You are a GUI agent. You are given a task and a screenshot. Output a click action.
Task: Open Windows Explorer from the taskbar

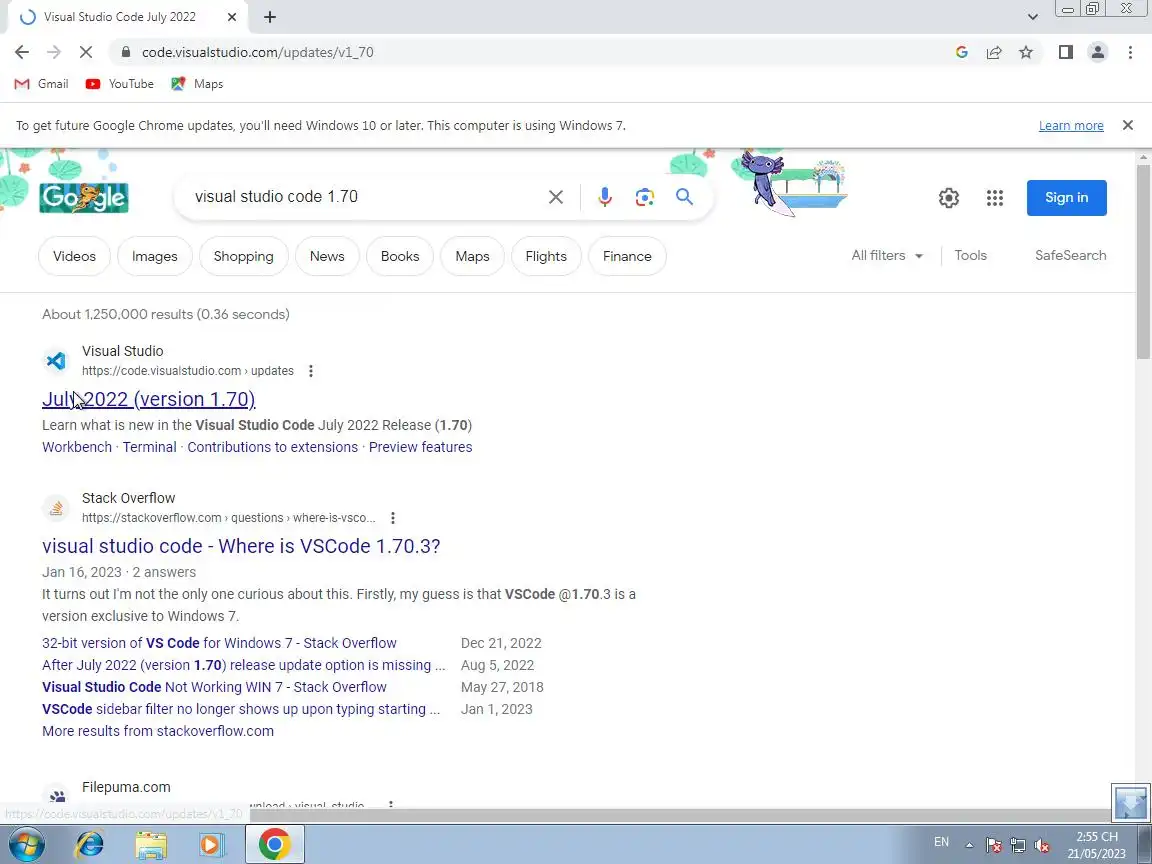coord(151,844)
